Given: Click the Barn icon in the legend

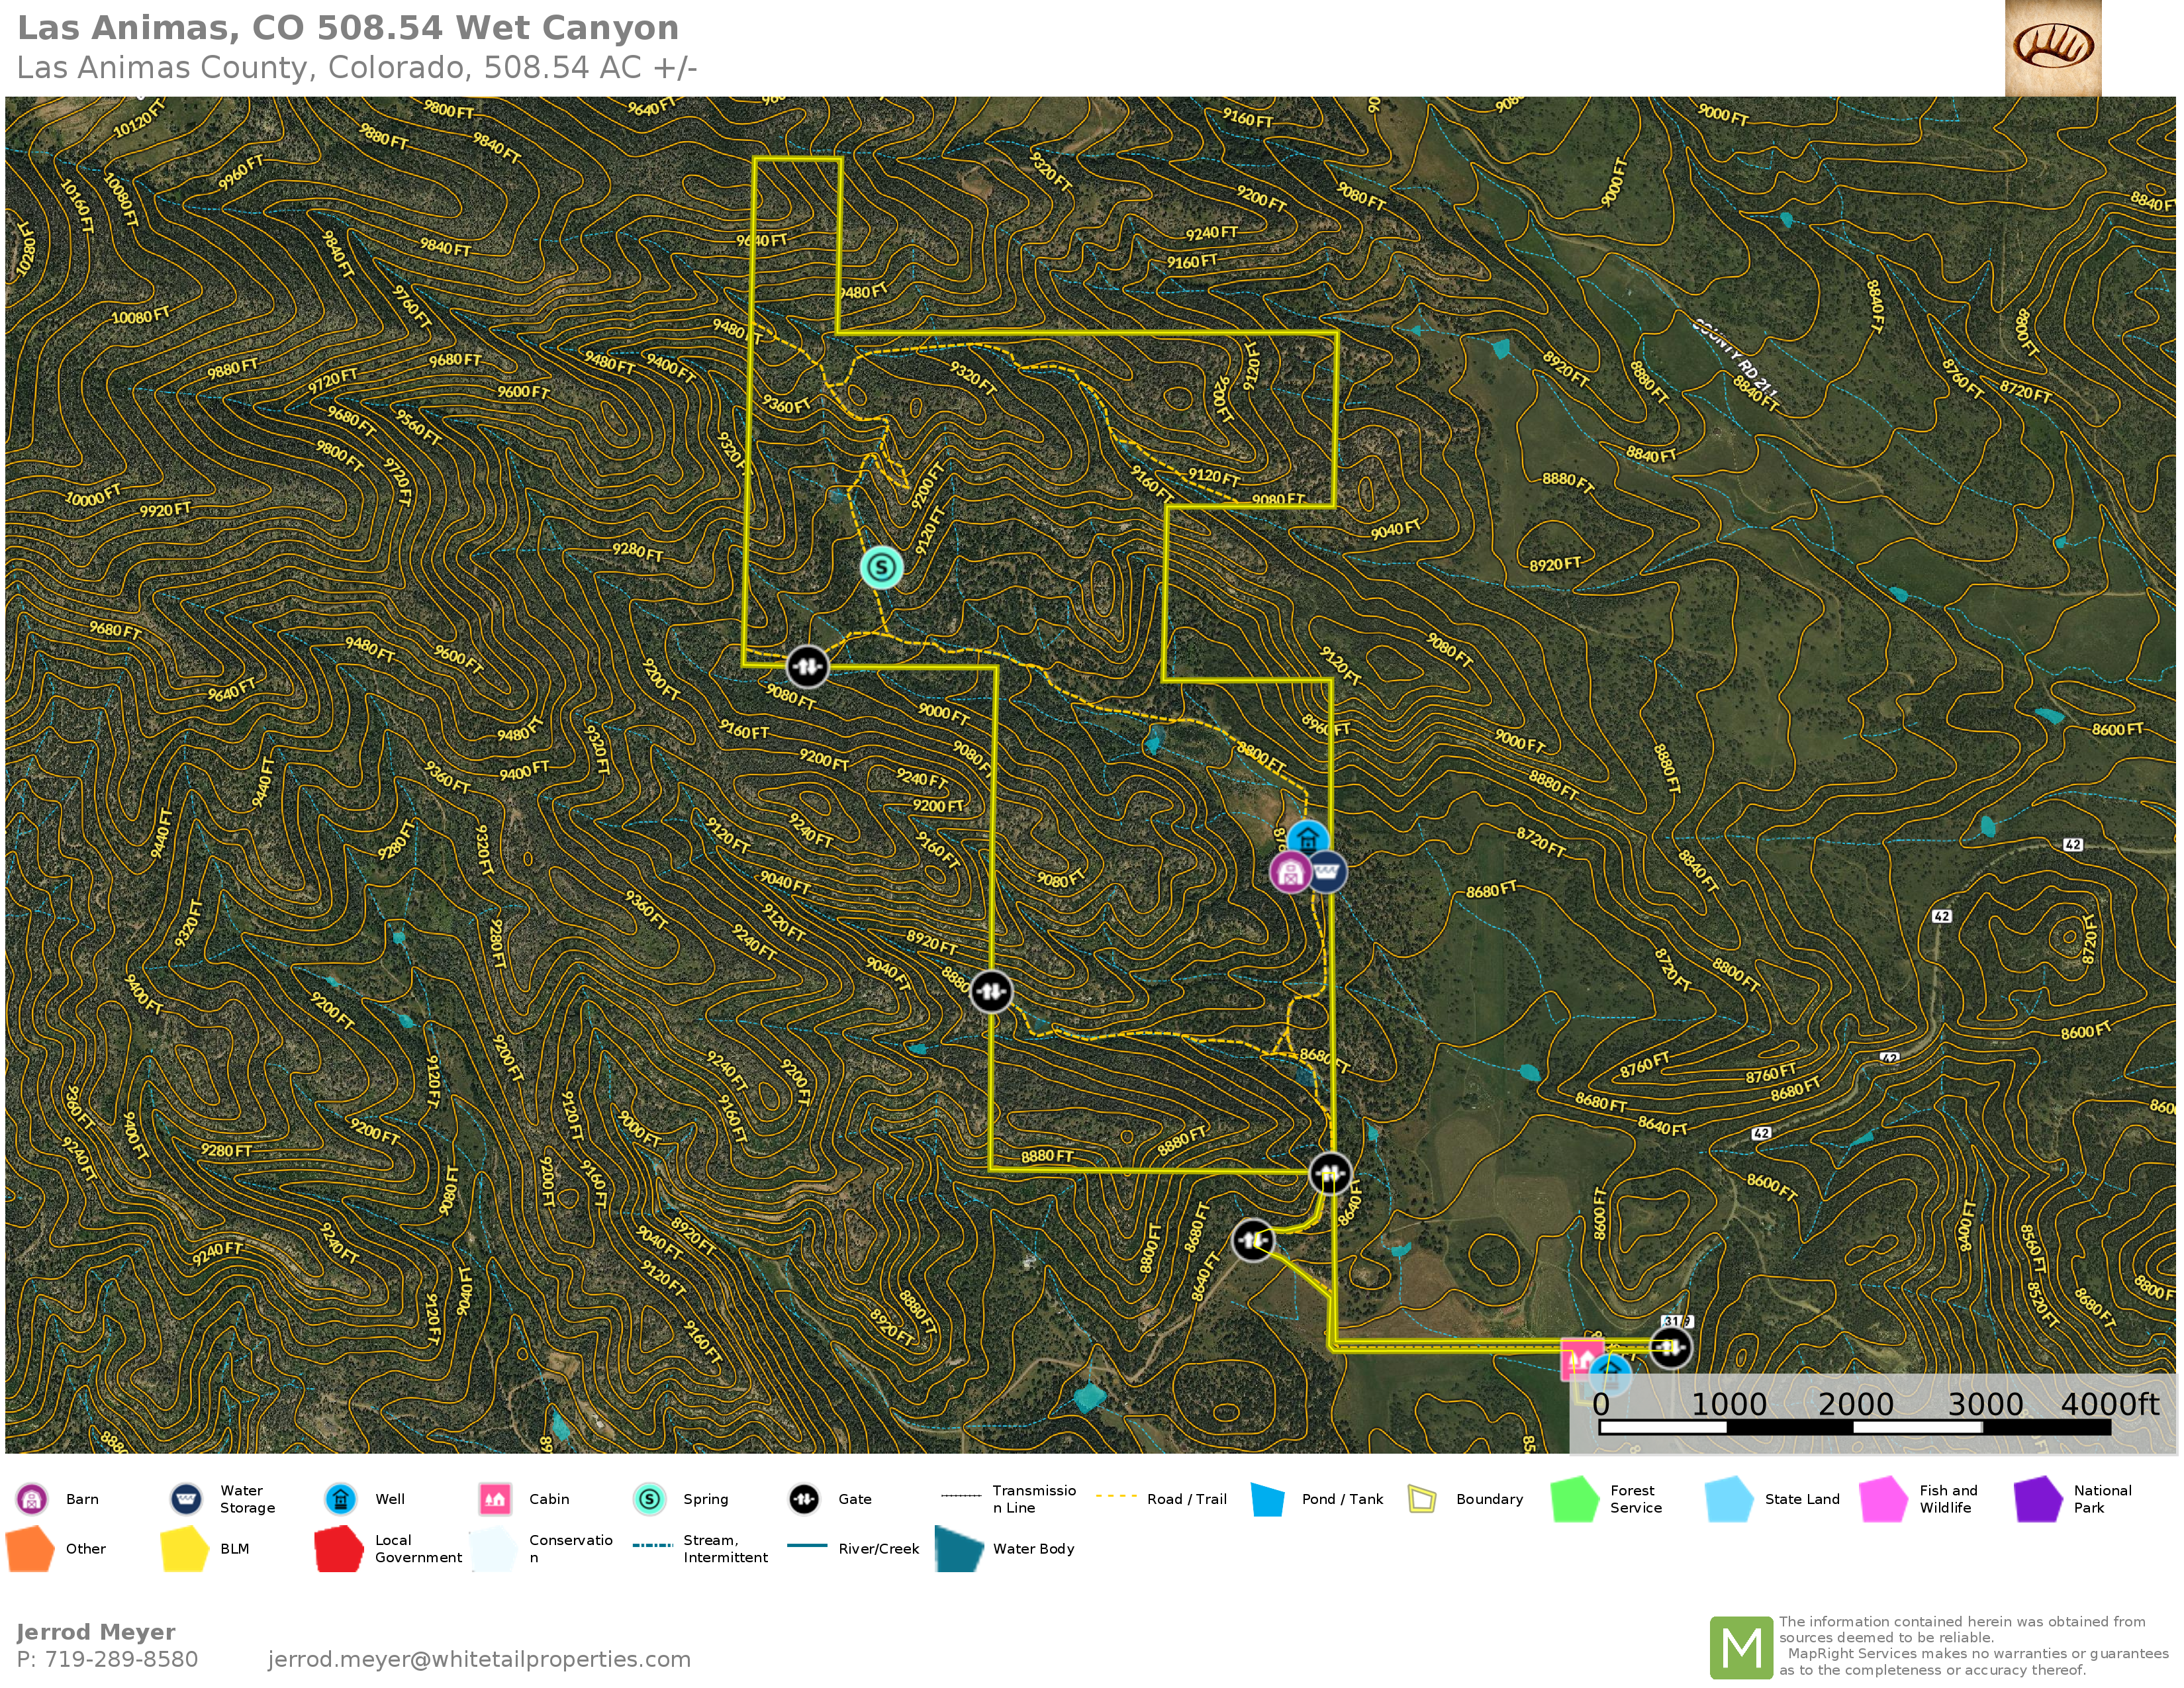Looking at the screenshot, I should click(32, 1499).
